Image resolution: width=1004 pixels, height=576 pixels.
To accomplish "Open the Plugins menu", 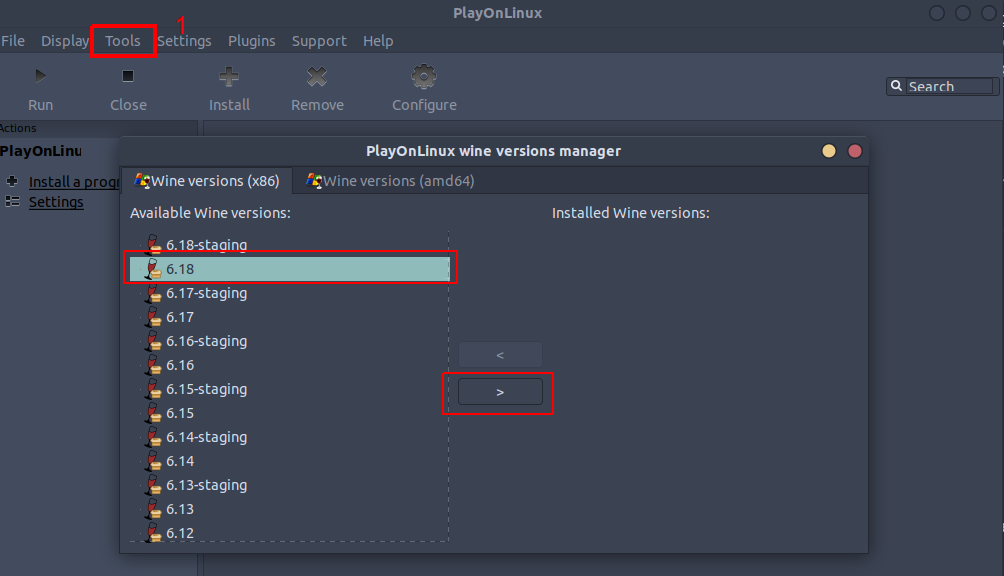I will (x=251, y=41).
